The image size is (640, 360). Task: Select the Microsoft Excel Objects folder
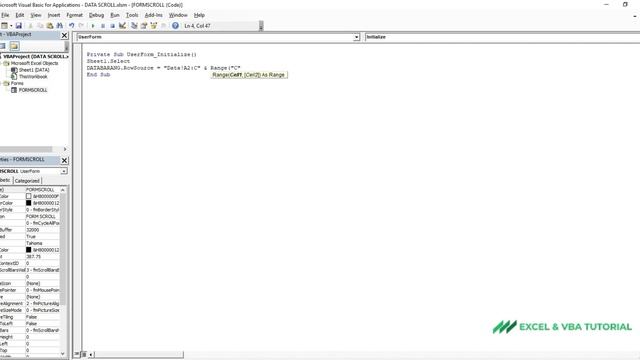click(34, 63)
